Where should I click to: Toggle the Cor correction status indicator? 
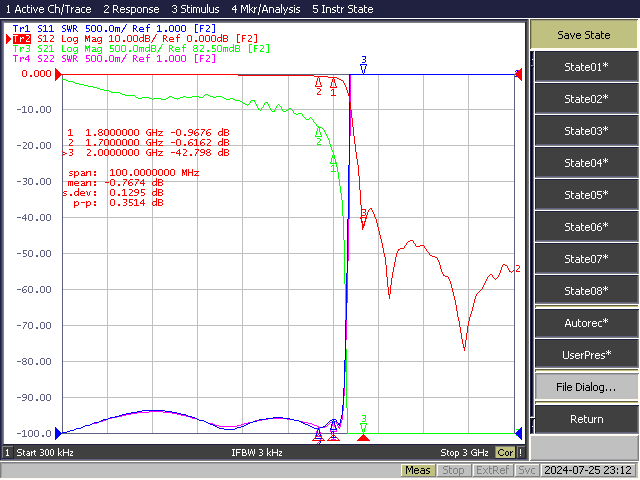[505, 452]
